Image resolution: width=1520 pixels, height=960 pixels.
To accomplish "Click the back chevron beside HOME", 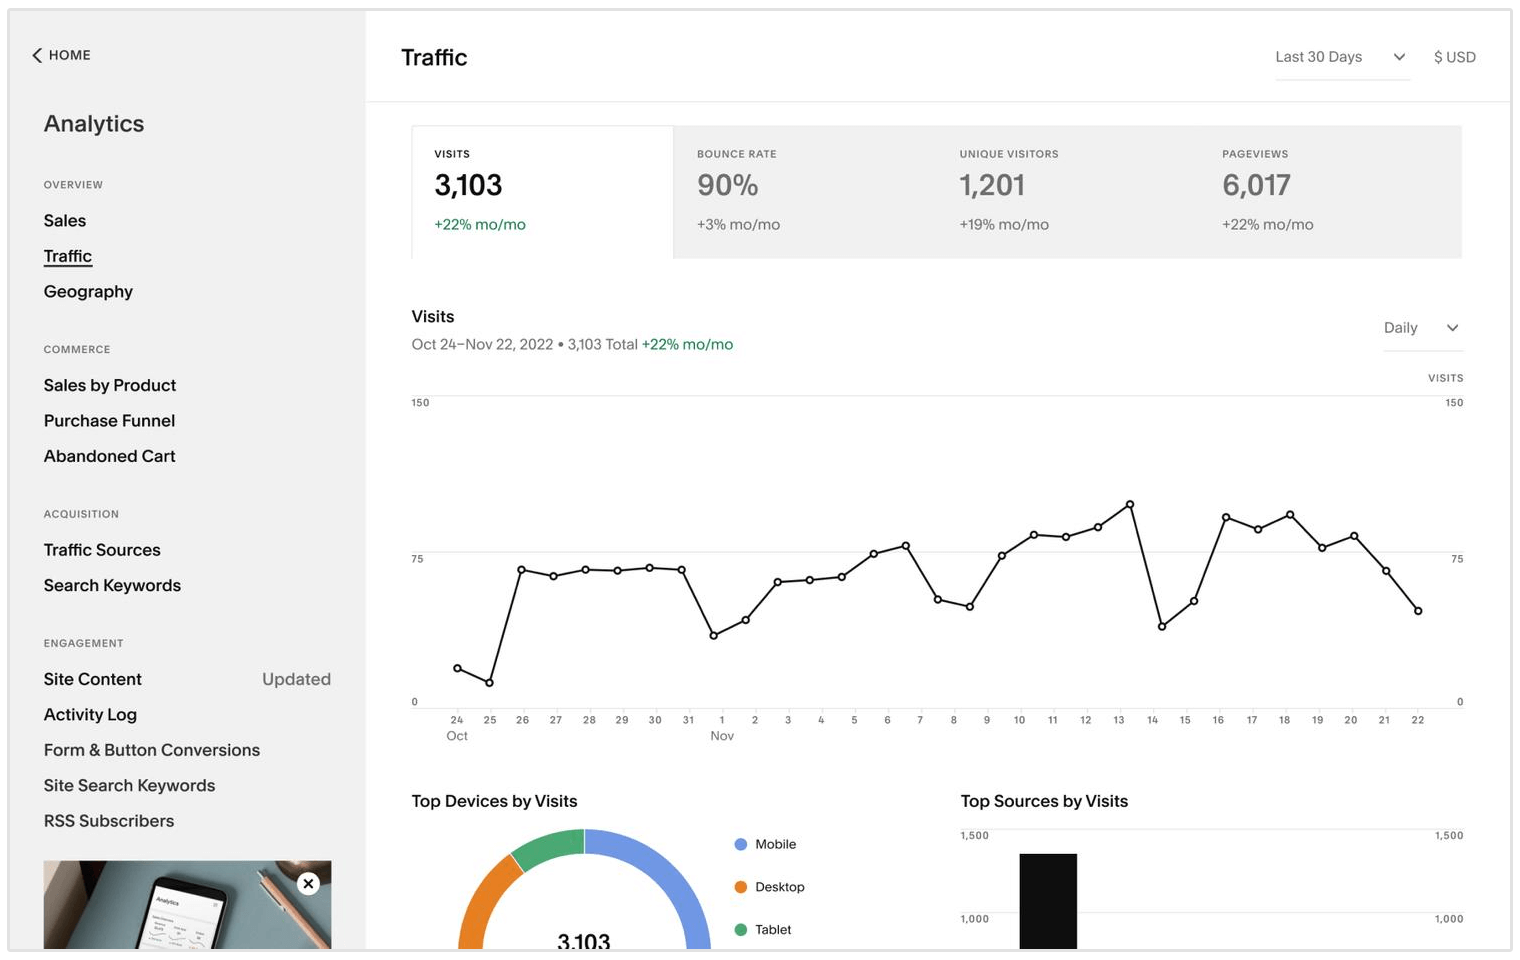I will click(x=37, y=56).
